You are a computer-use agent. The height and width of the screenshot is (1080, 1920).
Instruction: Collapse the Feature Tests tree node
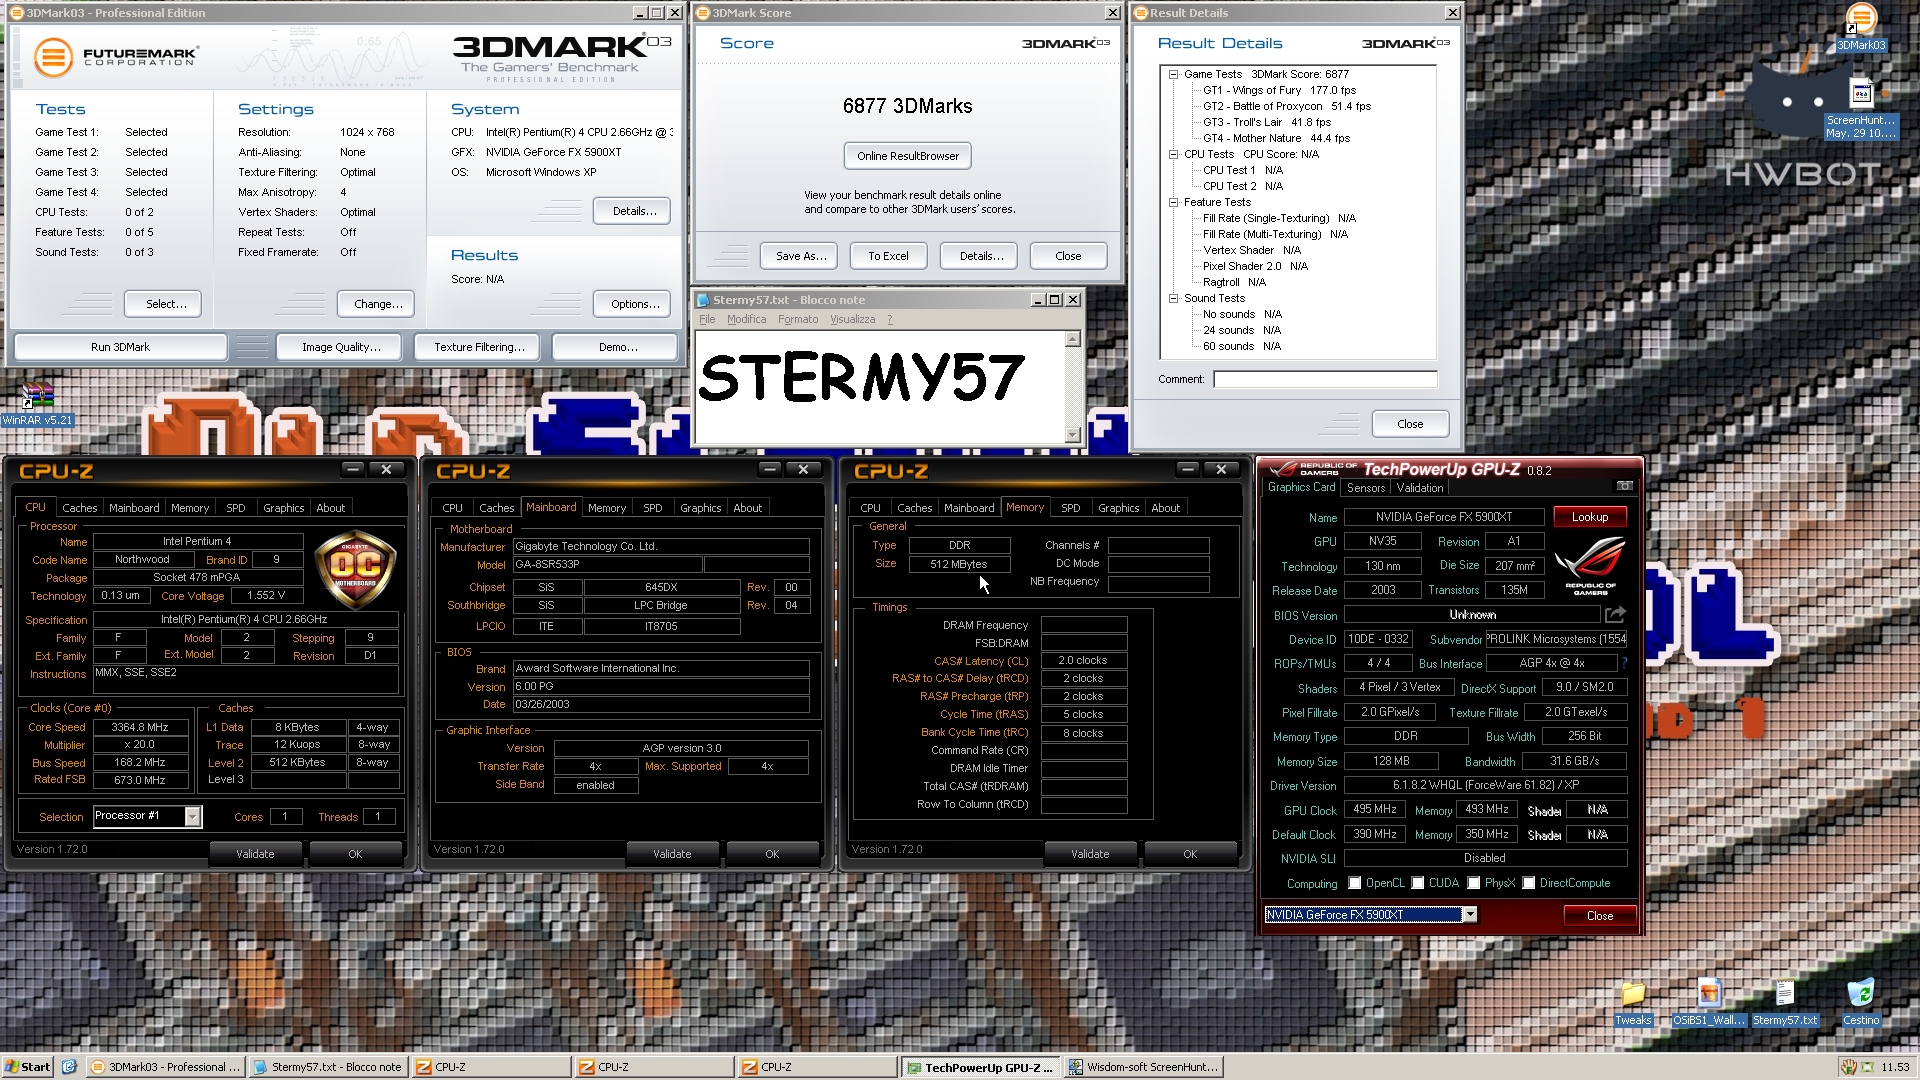(1174, 202)
